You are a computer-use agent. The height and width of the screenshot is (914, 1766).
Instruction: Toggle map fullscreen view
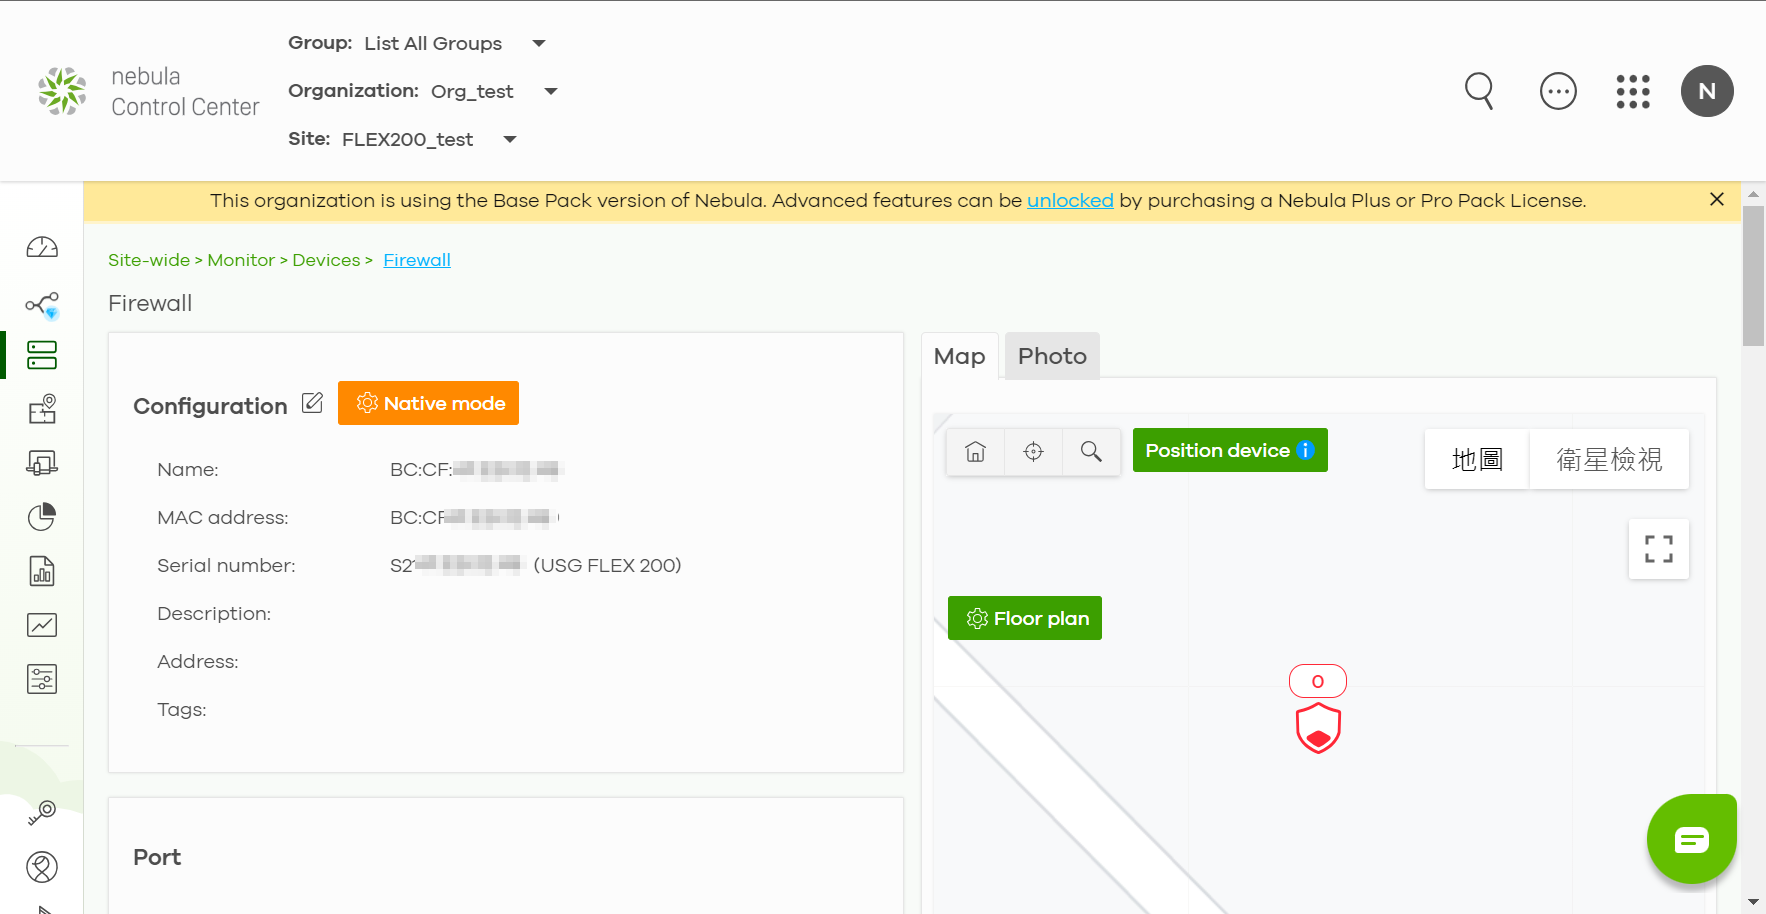tap(1659, 549)
